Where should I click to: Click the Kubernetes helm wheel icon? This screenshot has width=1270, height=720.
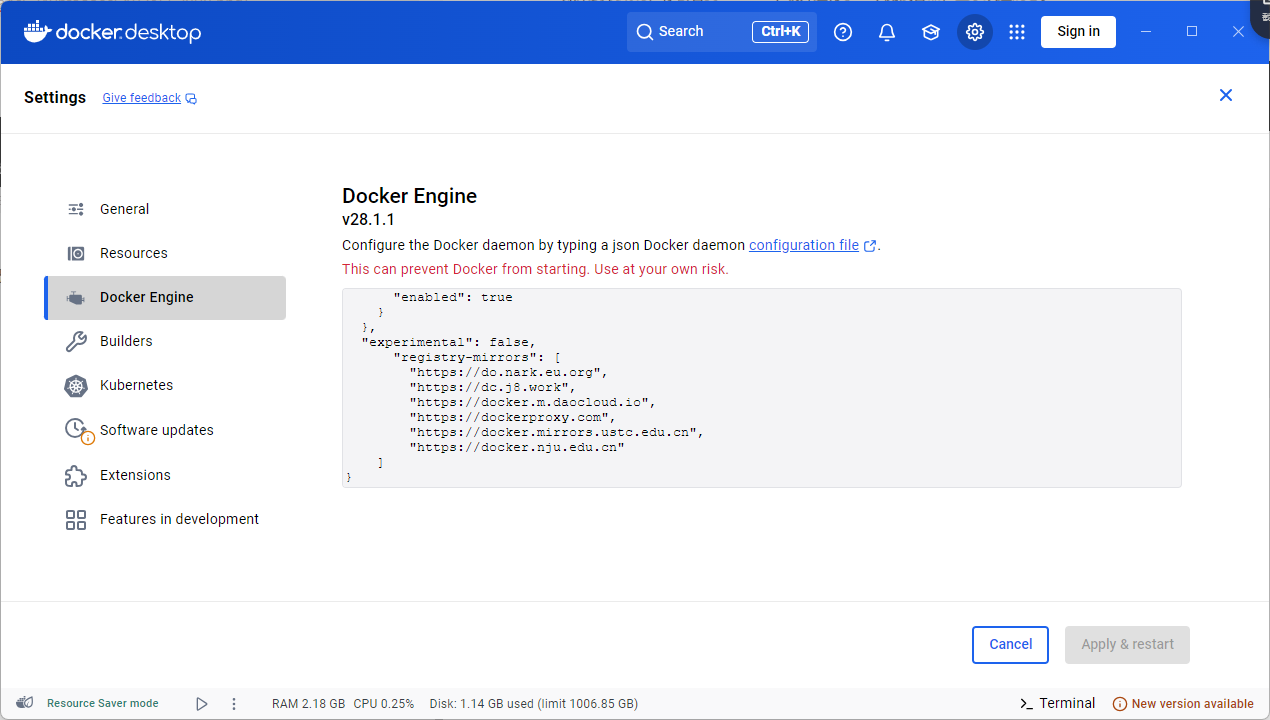(x=76, y=386)
